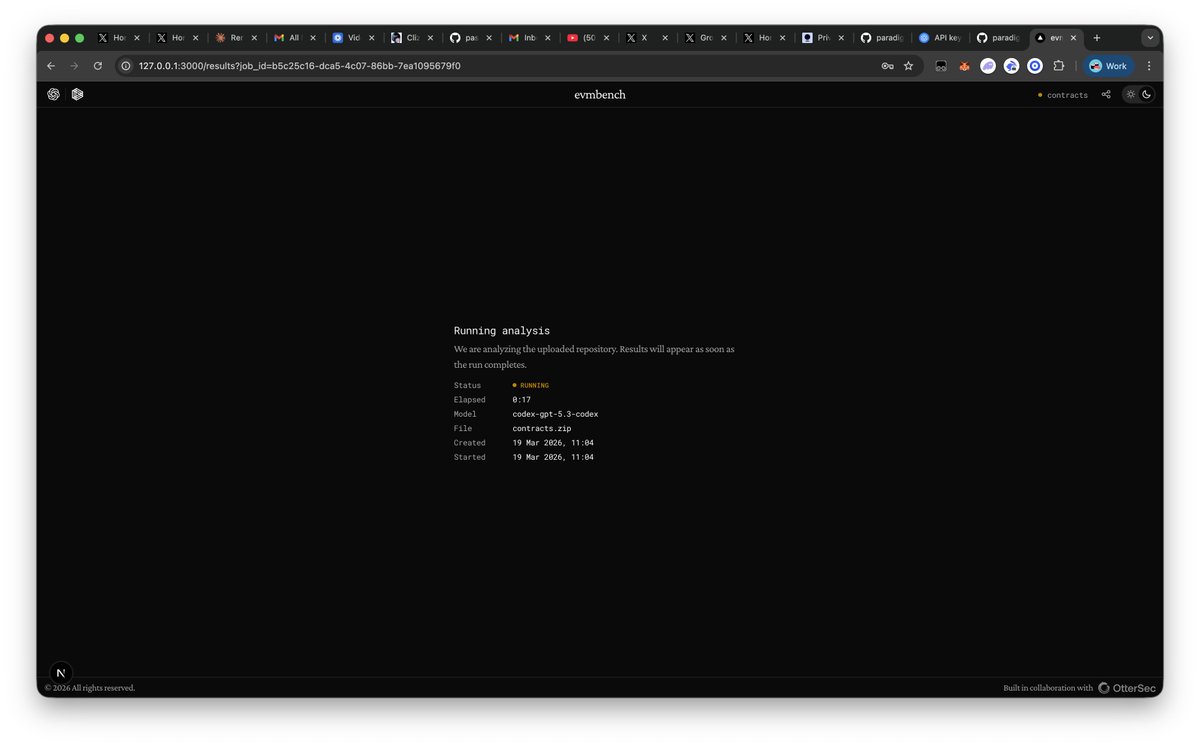Open Chrome's three-dot menu
1200x746 pixels.
[1148, 66]
